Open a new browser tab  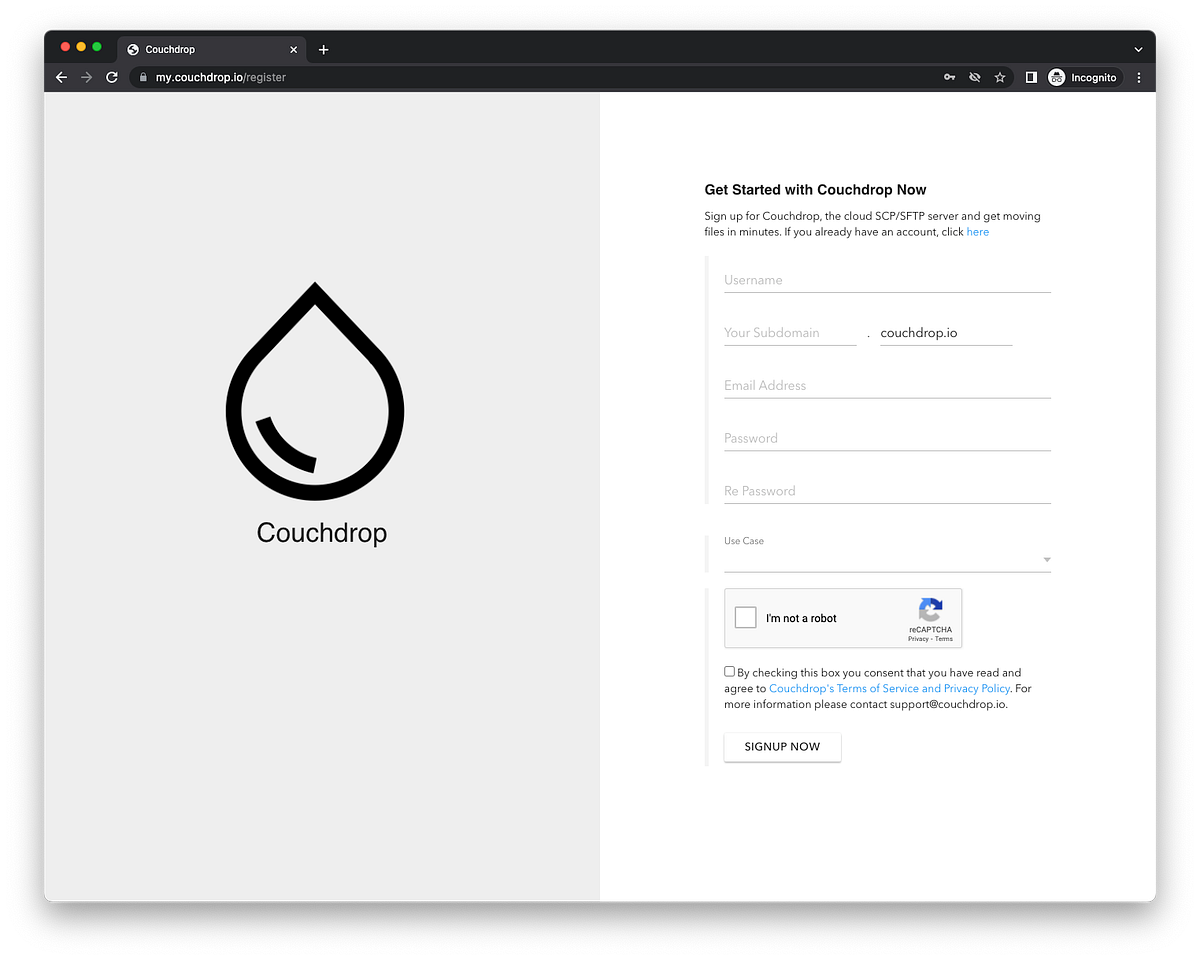pos(323,48)
